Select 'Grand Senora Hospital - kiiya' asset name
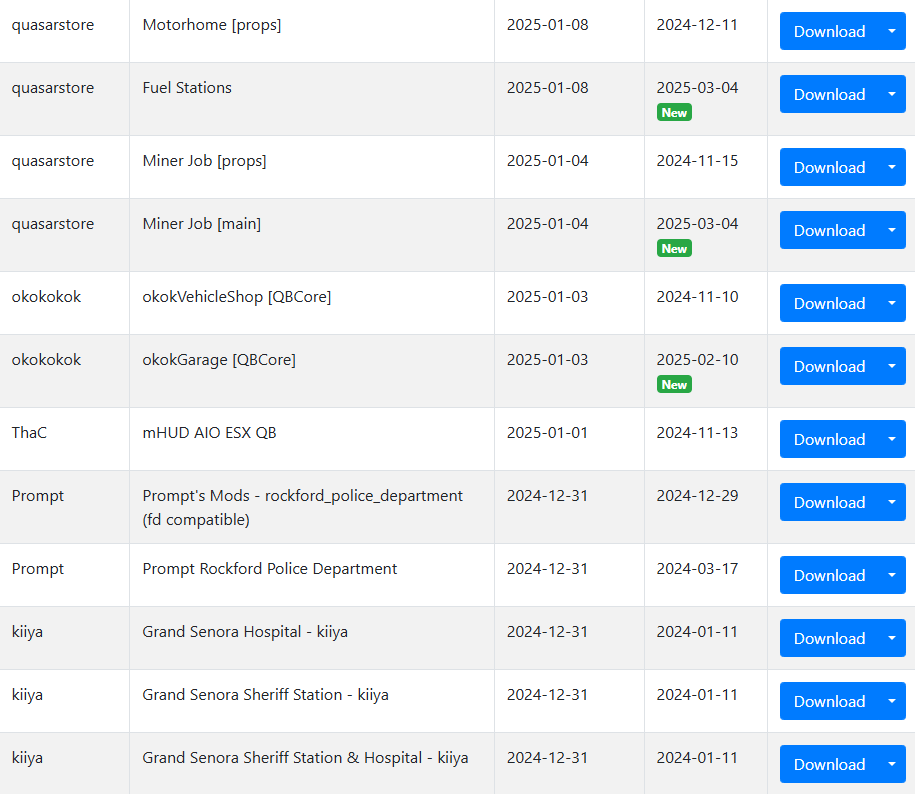This screenshot has width=915, height=794. [245, 632]
